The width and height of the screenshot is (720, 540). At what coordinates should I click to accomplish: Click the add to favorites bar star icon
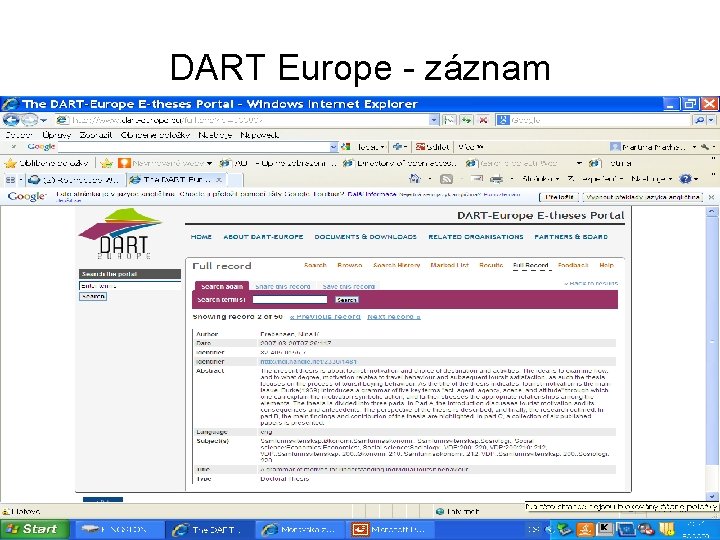click(107, 163)
